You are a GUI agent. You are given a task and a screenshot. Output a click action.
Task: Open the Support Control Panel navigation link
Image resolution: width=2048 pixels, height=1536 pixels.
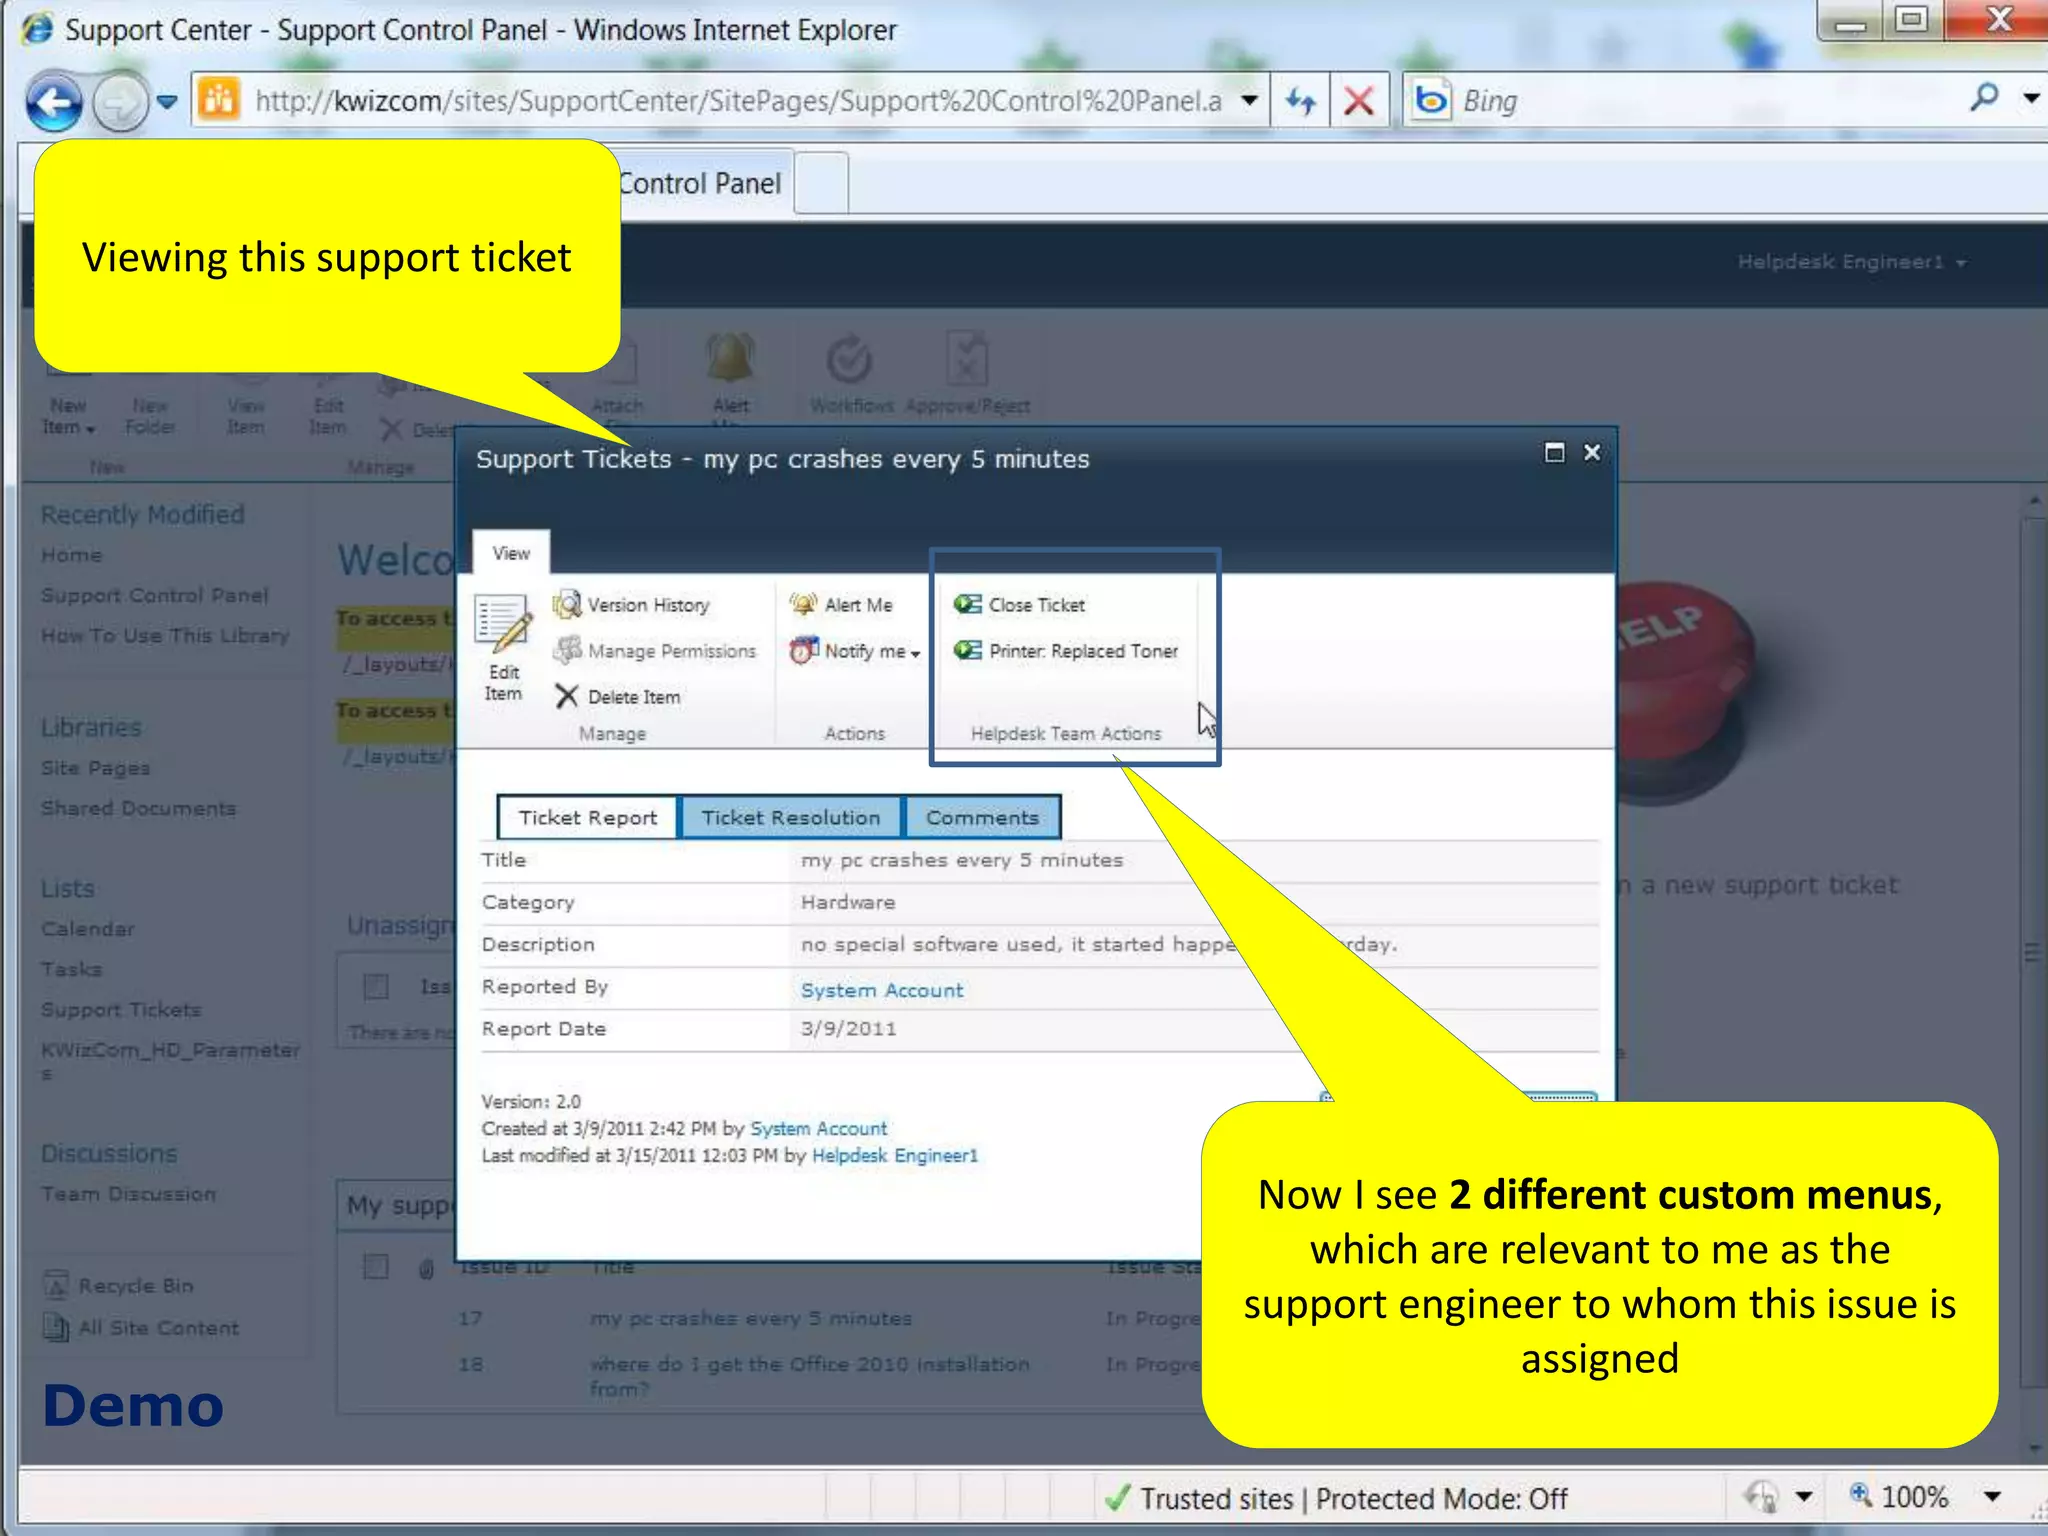[155, 595]
